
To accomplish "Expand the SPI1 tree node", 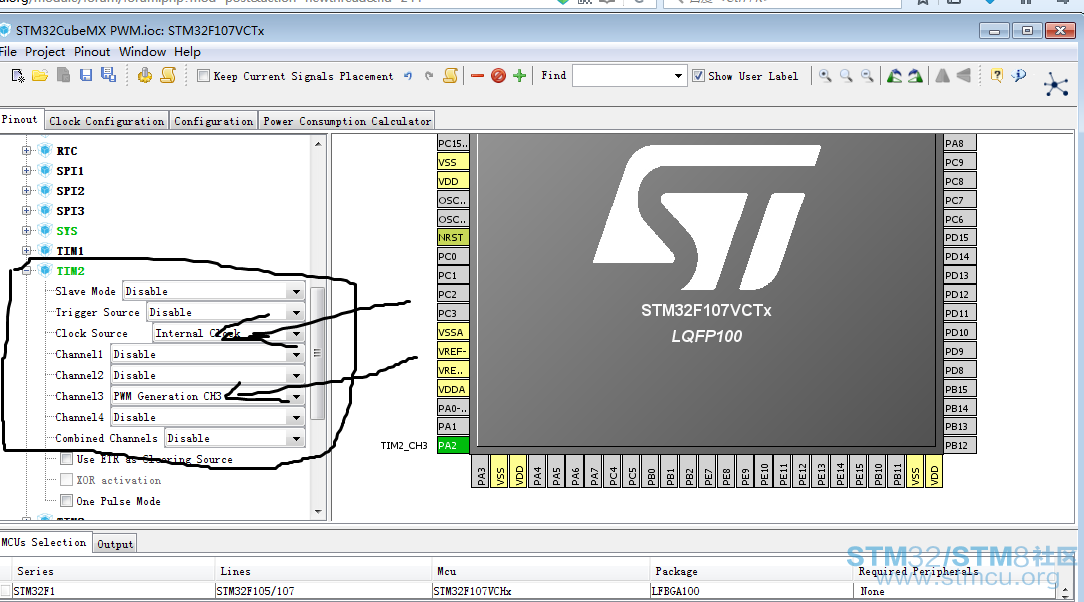I will click(x=26, y=171).
